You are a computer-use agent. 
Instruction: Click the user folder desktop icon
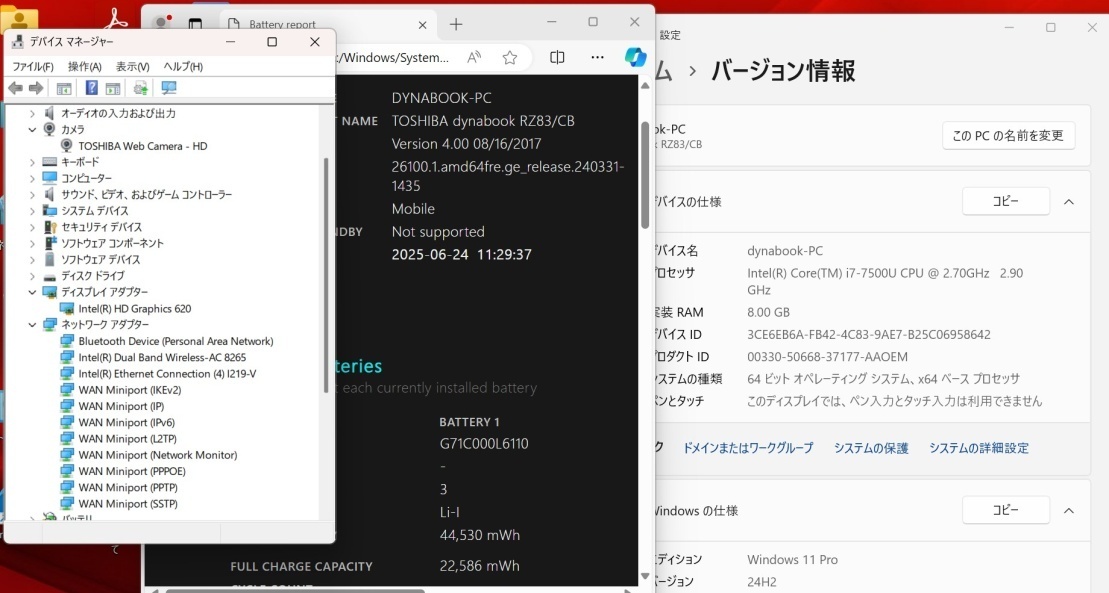tap(19, 18)
